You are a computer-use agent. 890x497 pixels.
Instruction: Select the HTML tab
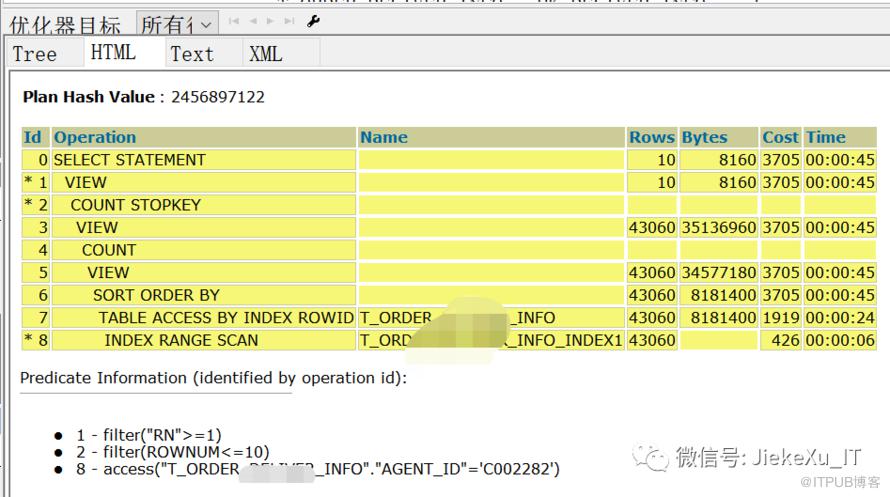pos(113,53)
